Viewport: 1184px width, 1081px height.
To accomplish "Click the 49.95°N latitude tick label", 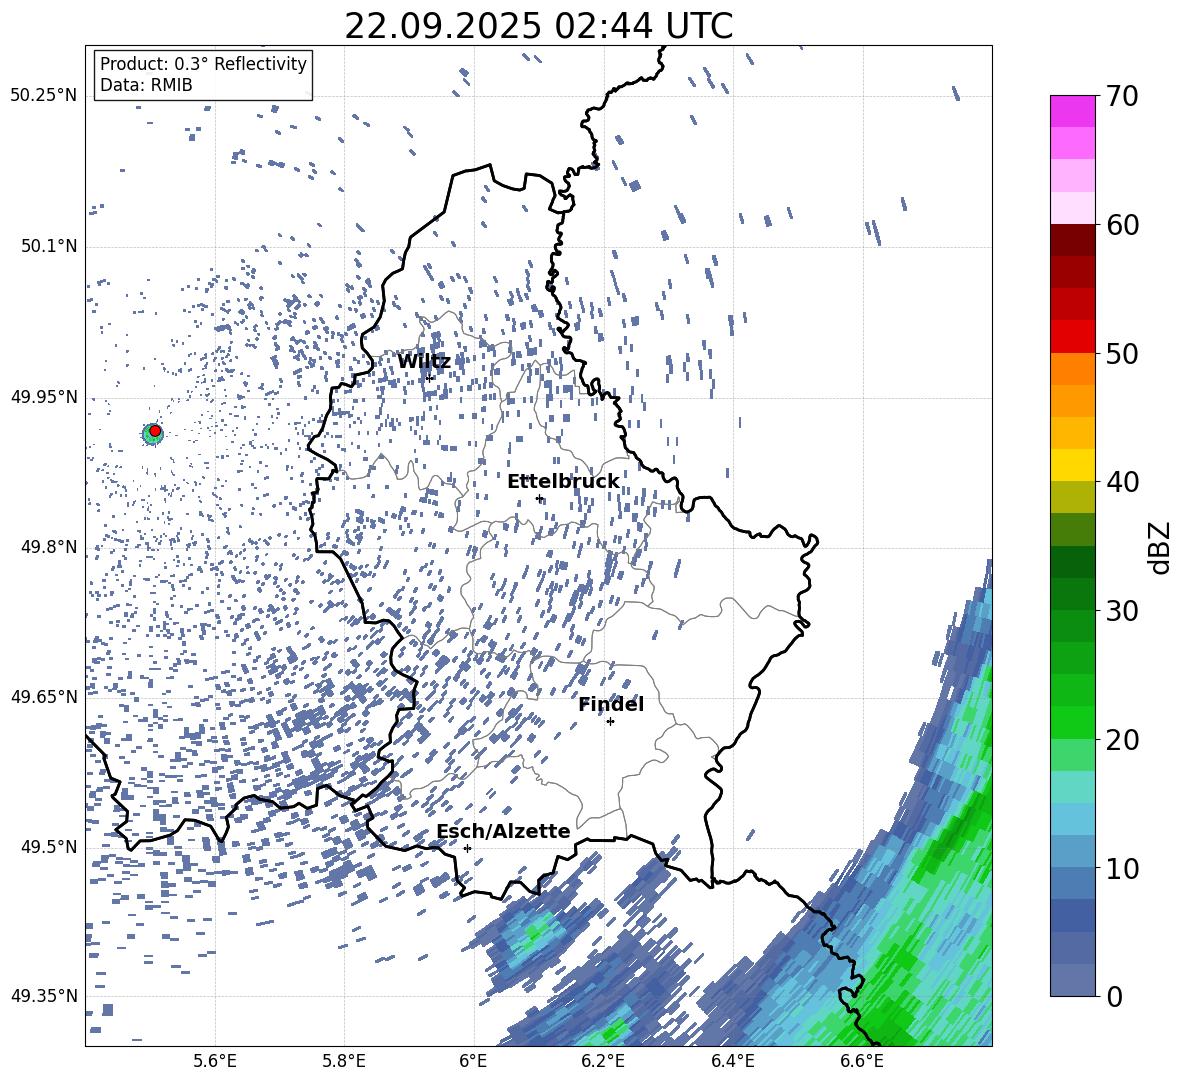I will point(44,396).
